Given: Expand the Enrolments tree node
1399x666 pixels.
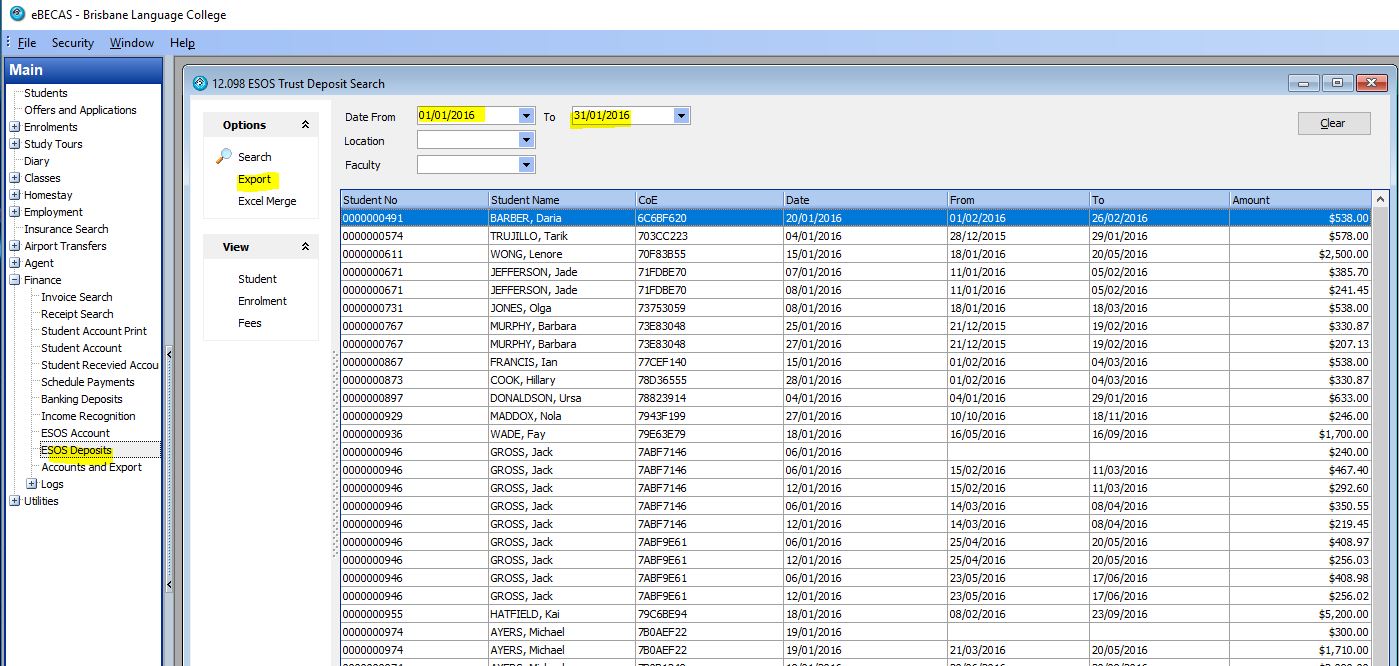Looking at the screenshot, I should [x=15, y=127].
